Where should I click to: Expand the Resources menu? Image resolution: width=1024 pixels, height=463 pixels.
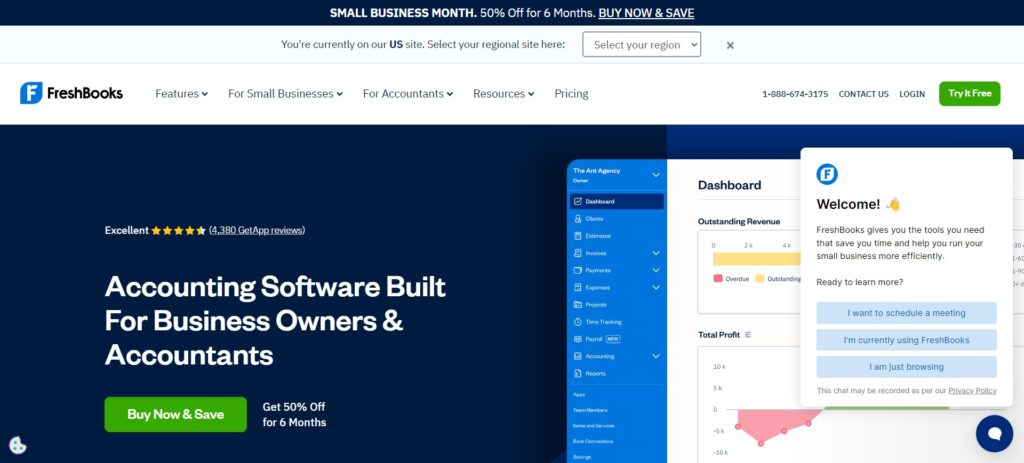pyautogui.click(x=504, y=93)
